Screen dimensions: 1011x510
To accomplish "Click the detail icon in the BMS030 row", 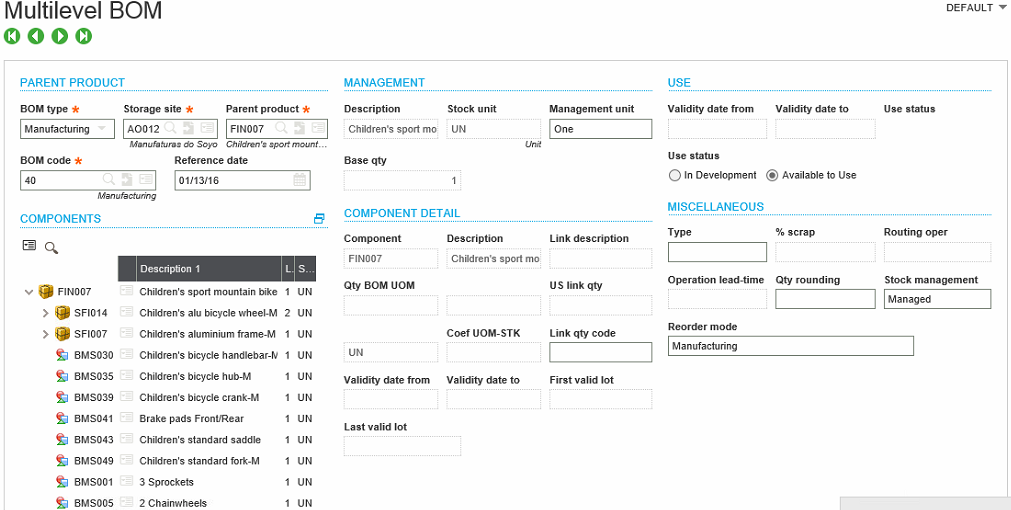I will [127, 355].
